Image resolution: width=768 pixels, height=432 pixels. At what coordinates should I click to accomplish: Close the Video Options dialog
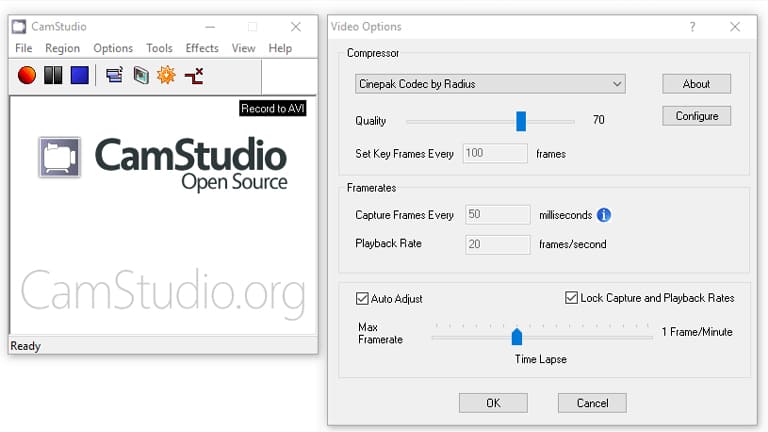point(735,27)
